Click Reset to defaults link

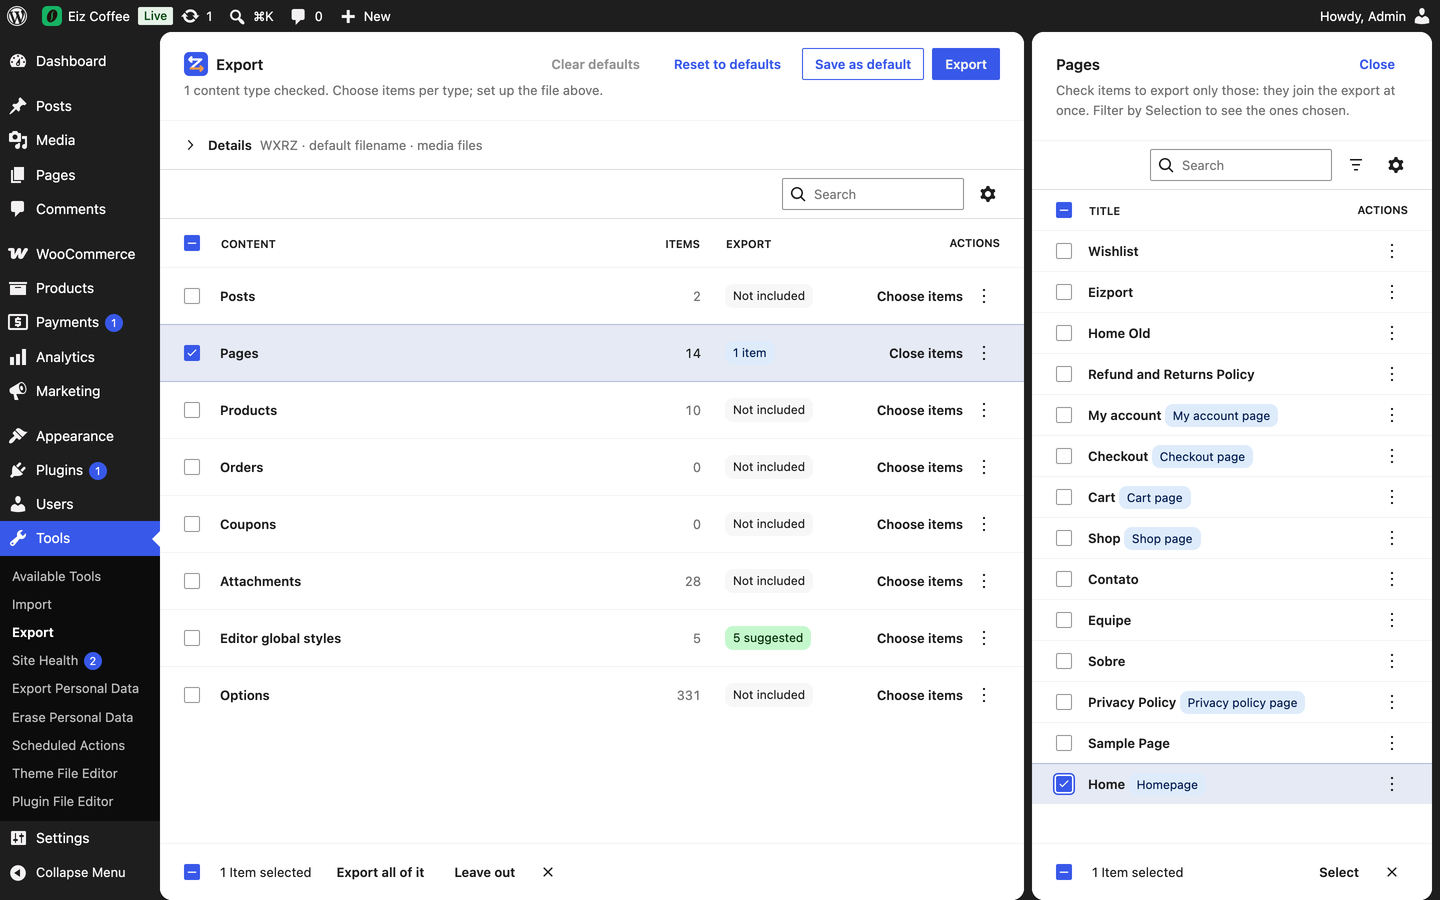[x=727, y=64]
